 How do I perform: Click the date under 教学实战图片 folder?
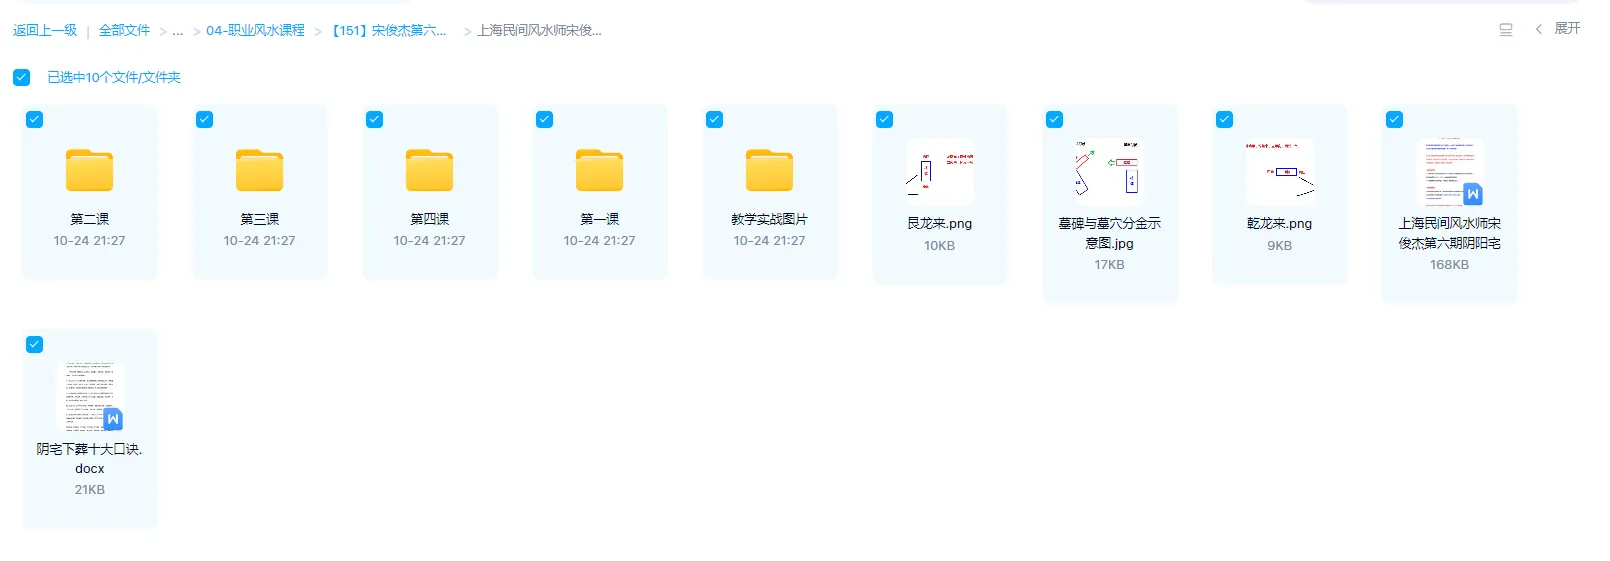coord(769,241)
